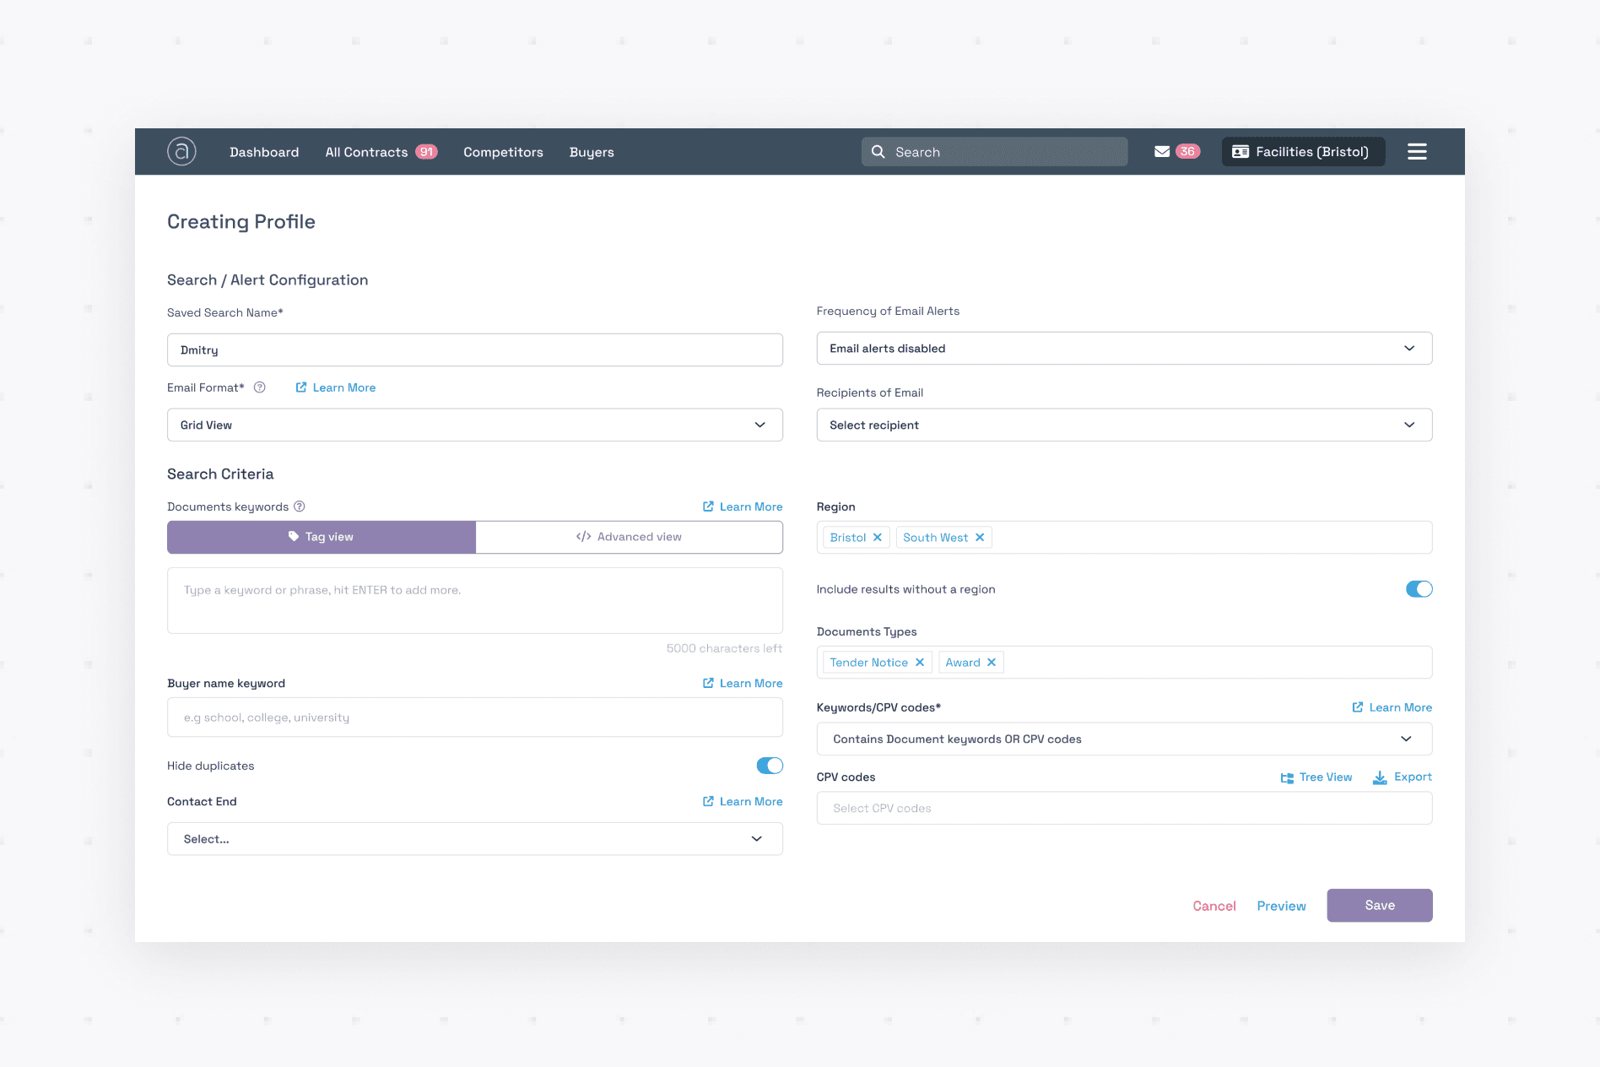Click the Cancel link

pyautogui.click(x=1214, y=906)
